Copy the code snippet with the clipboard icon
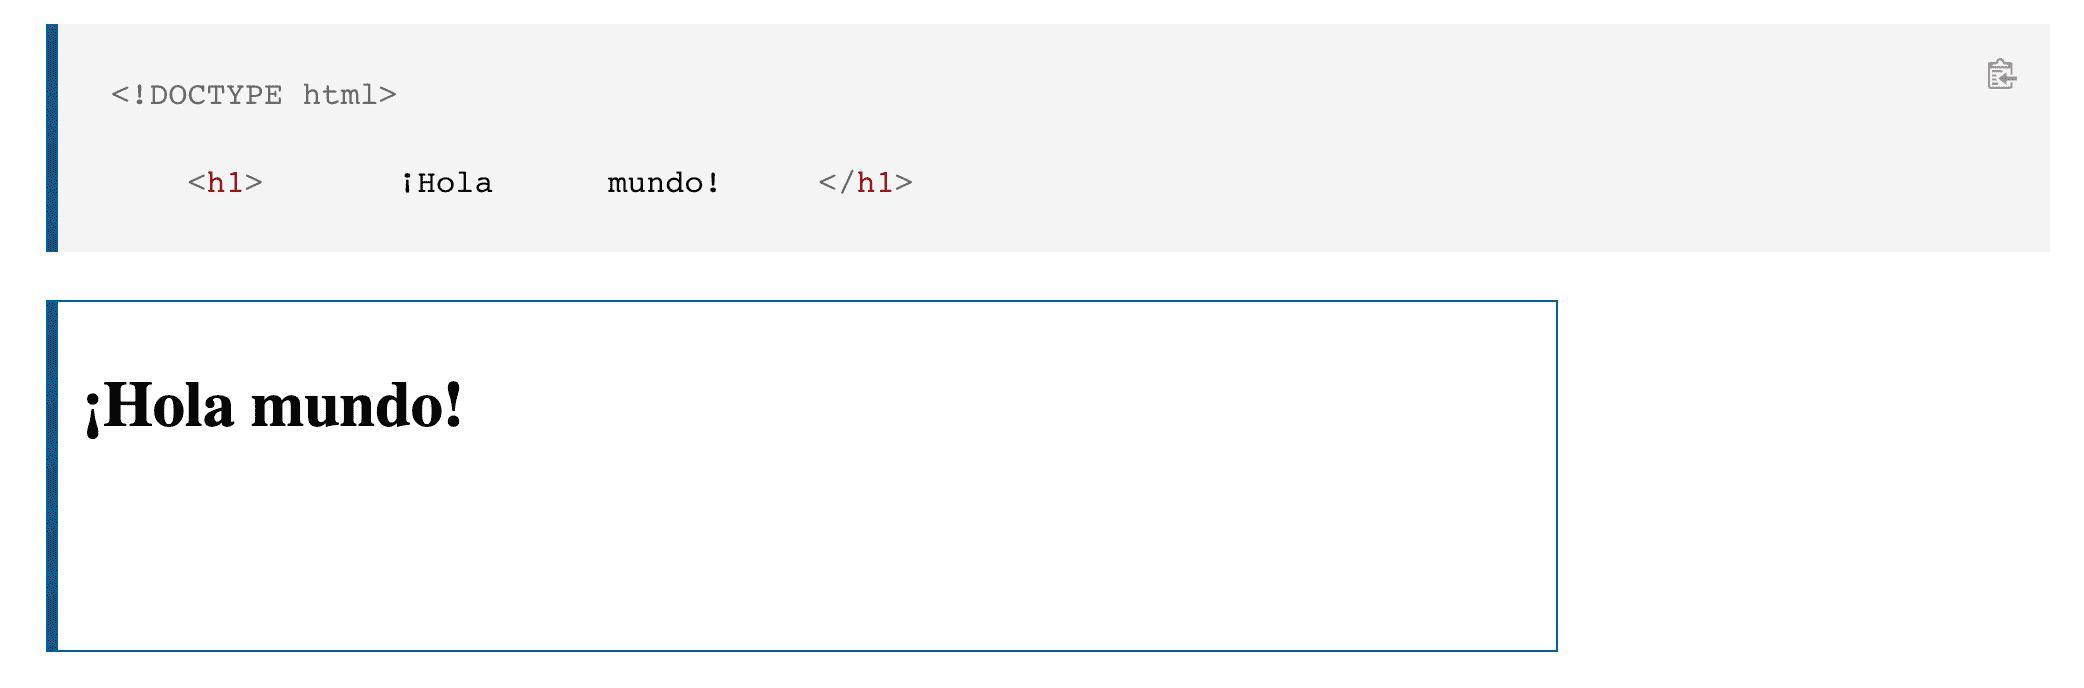Image resolution: width=2084 pixels, height=688 pixels. click(x=2001, y=75)
